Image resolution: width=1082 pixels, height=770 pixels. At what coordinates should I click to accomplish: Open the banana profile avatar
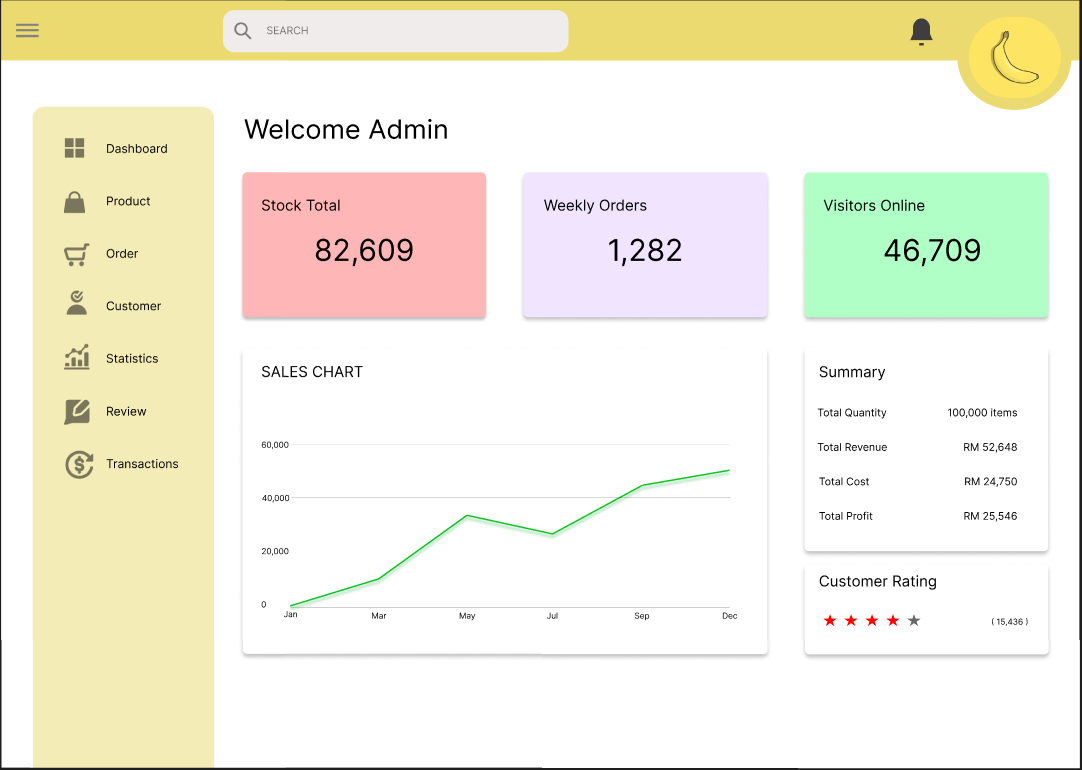(1014, 58)
